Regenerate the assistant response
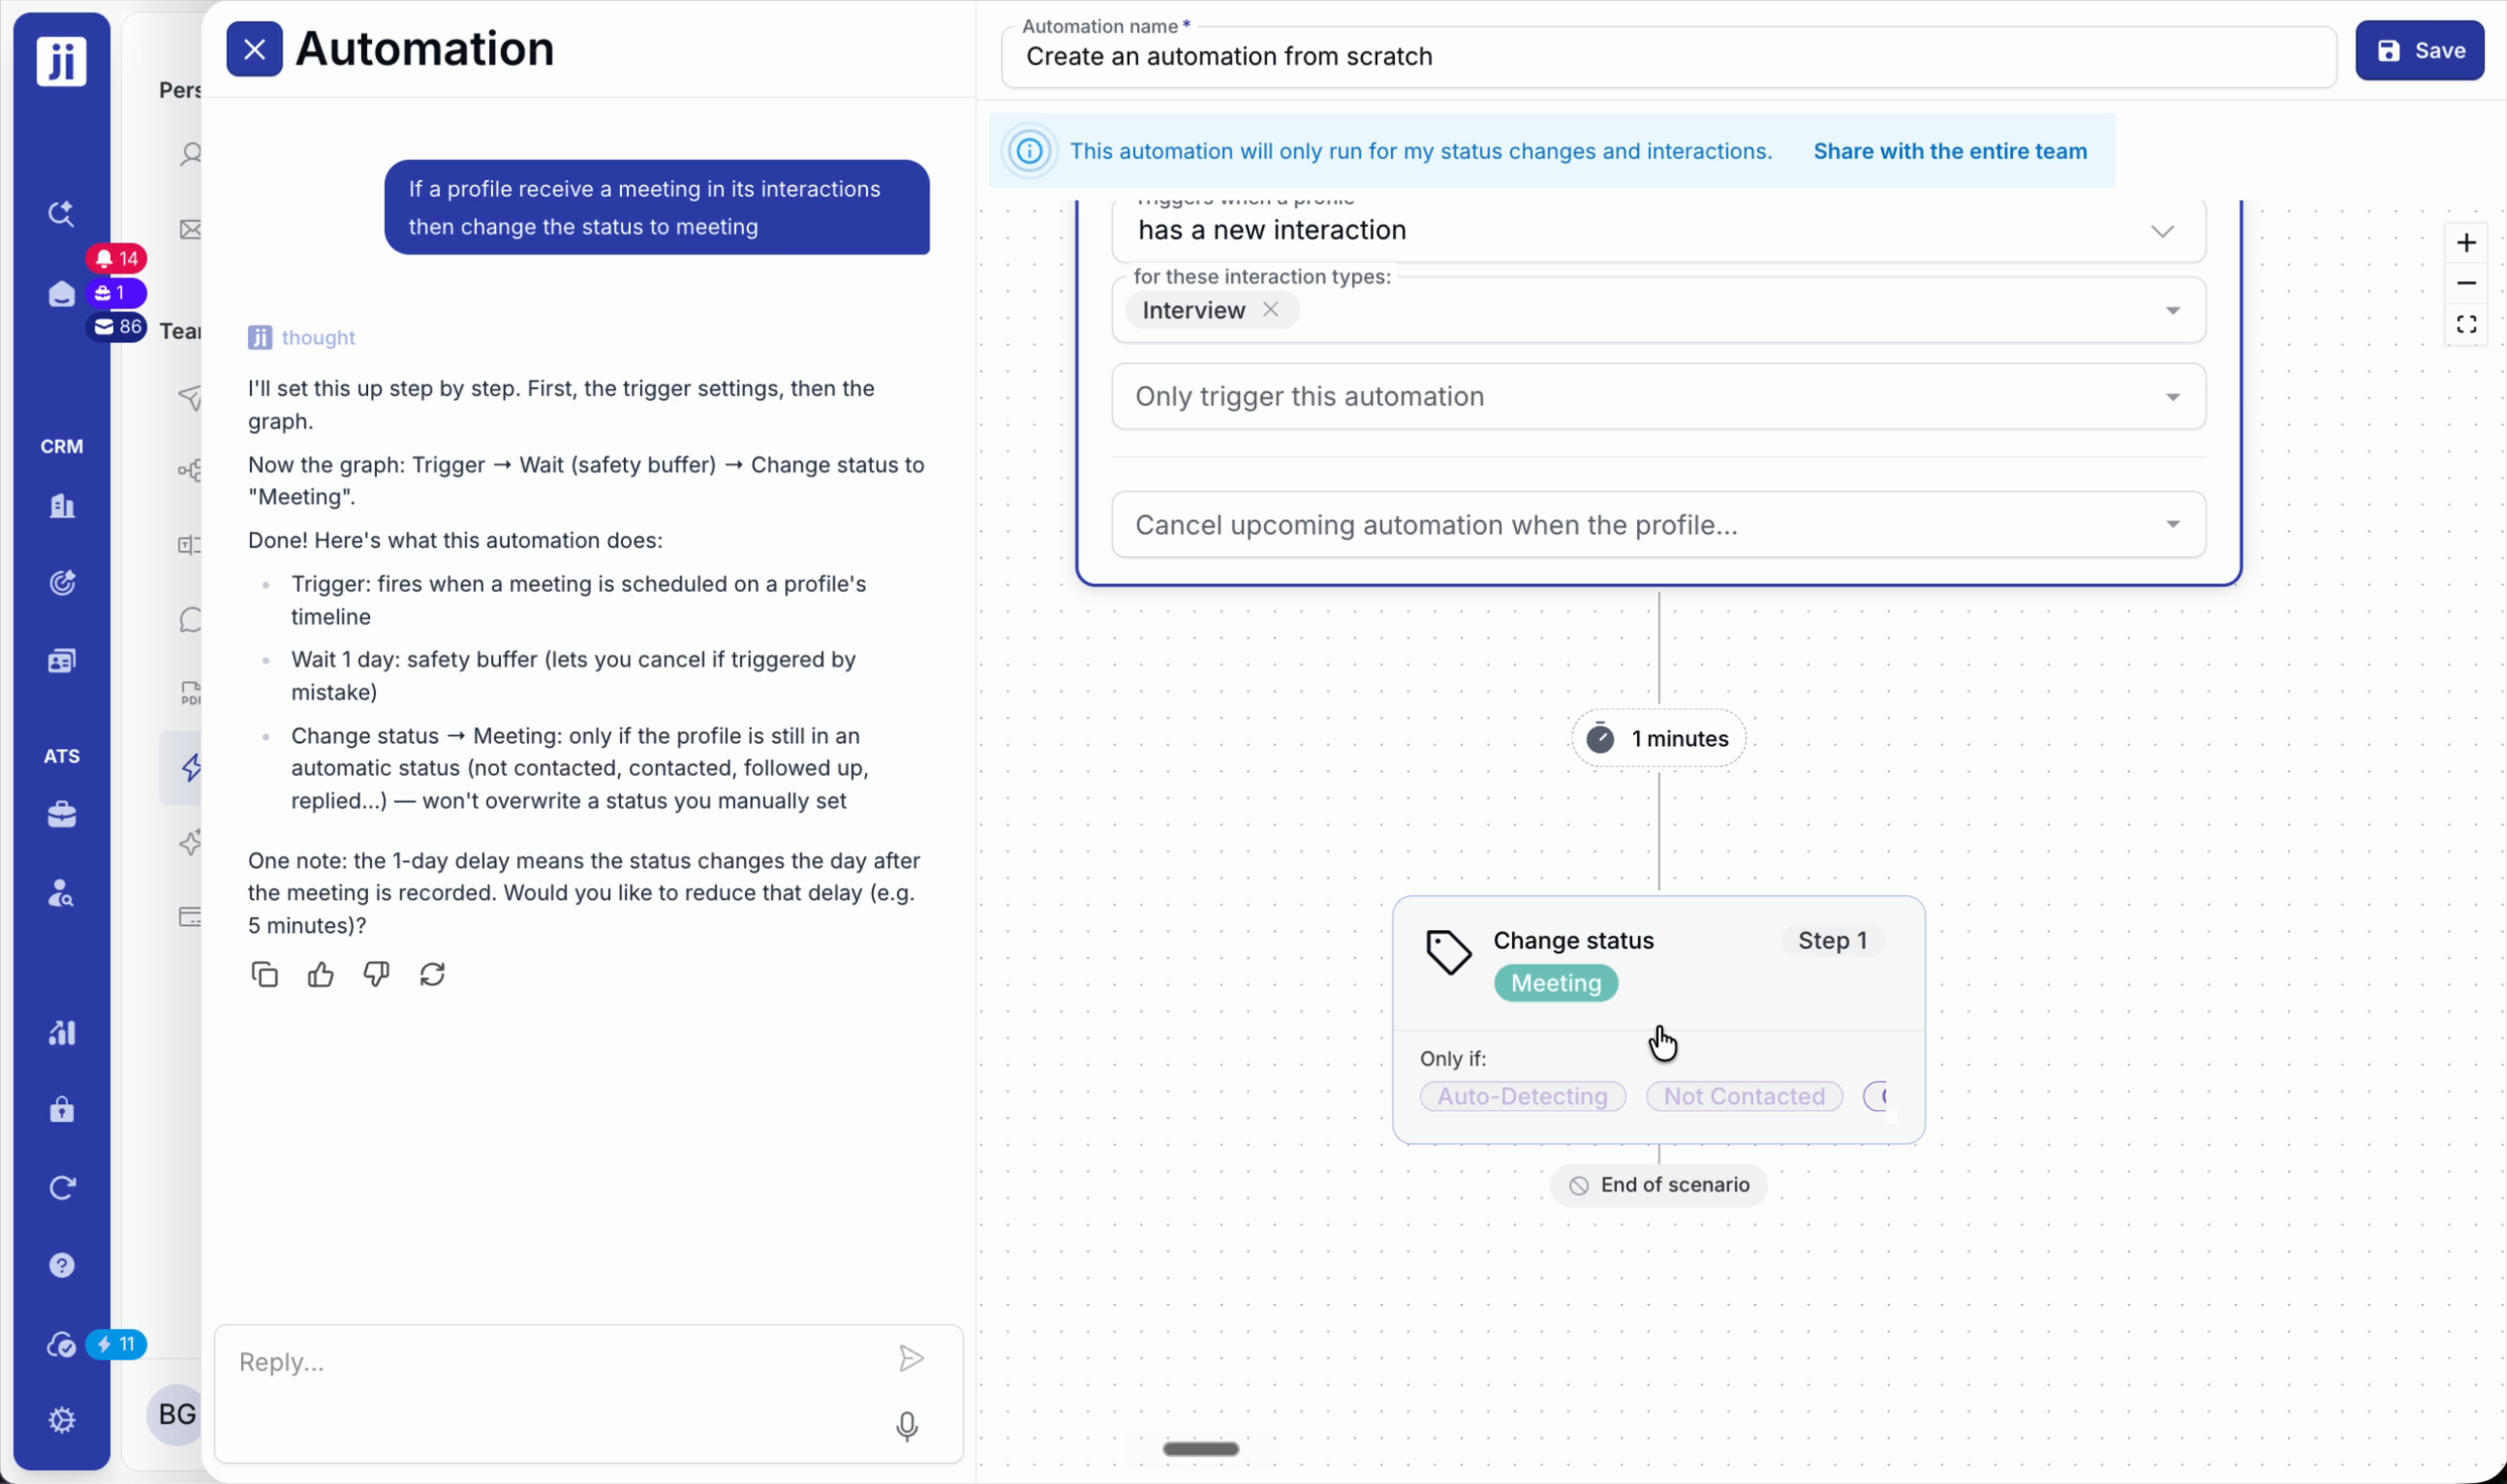The image size is (2507, 1484). (432, 974)
